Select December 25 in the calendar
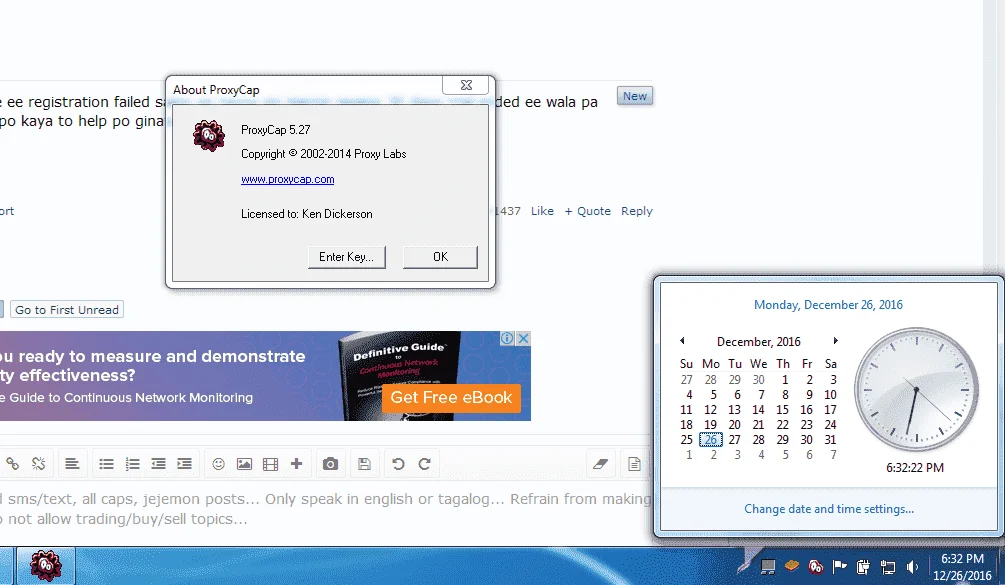This screenshot has width=1005, height=585. 686,440
